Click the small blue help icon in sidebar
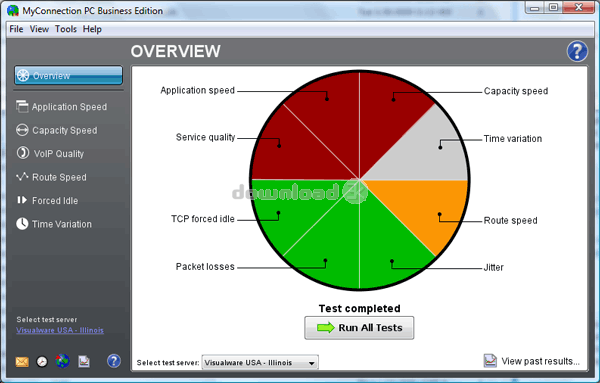Image resolution: width=600 pixels, height=383 pixels. (114, 361)
